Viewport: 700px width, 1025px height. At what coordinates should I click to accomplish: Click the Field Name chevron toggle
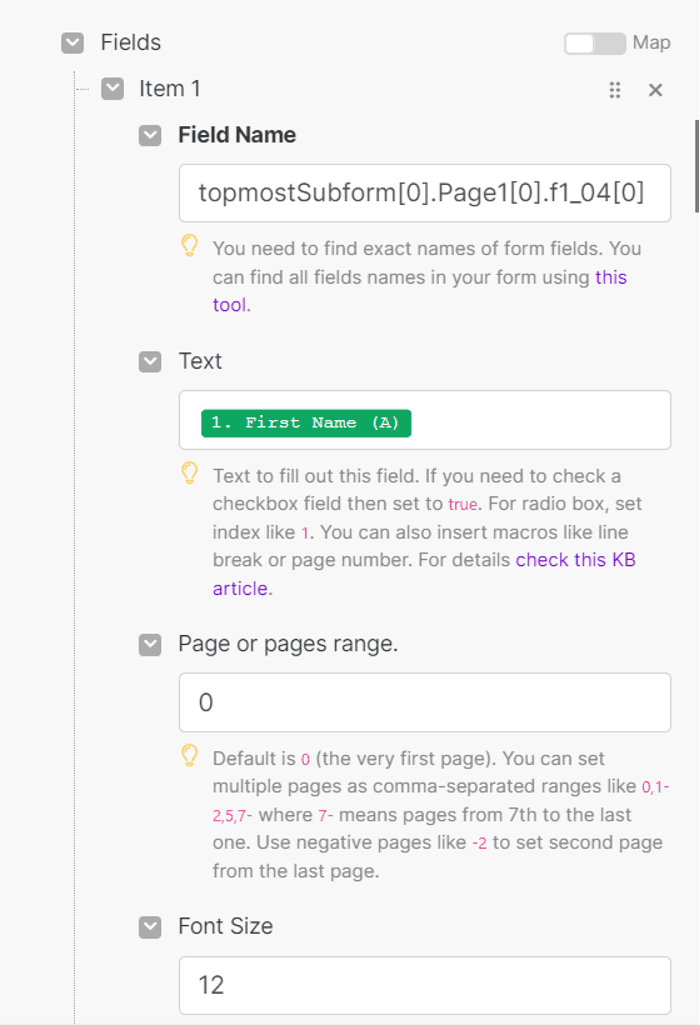(x=150, y=135)
